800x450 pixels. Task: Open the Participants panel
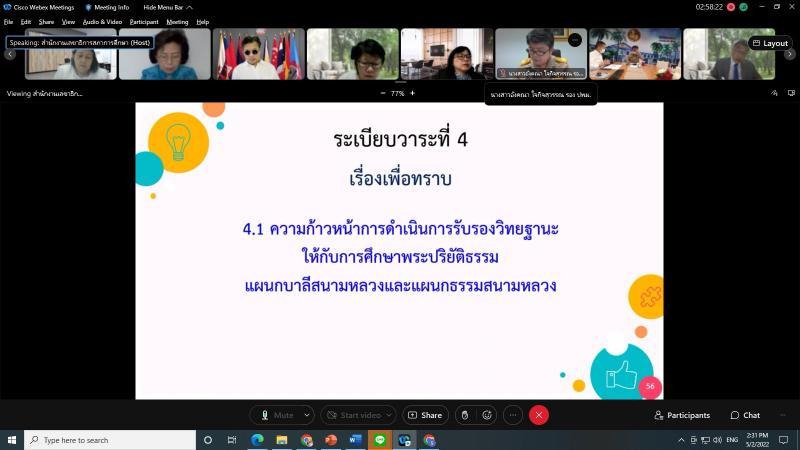click(682, 415)
